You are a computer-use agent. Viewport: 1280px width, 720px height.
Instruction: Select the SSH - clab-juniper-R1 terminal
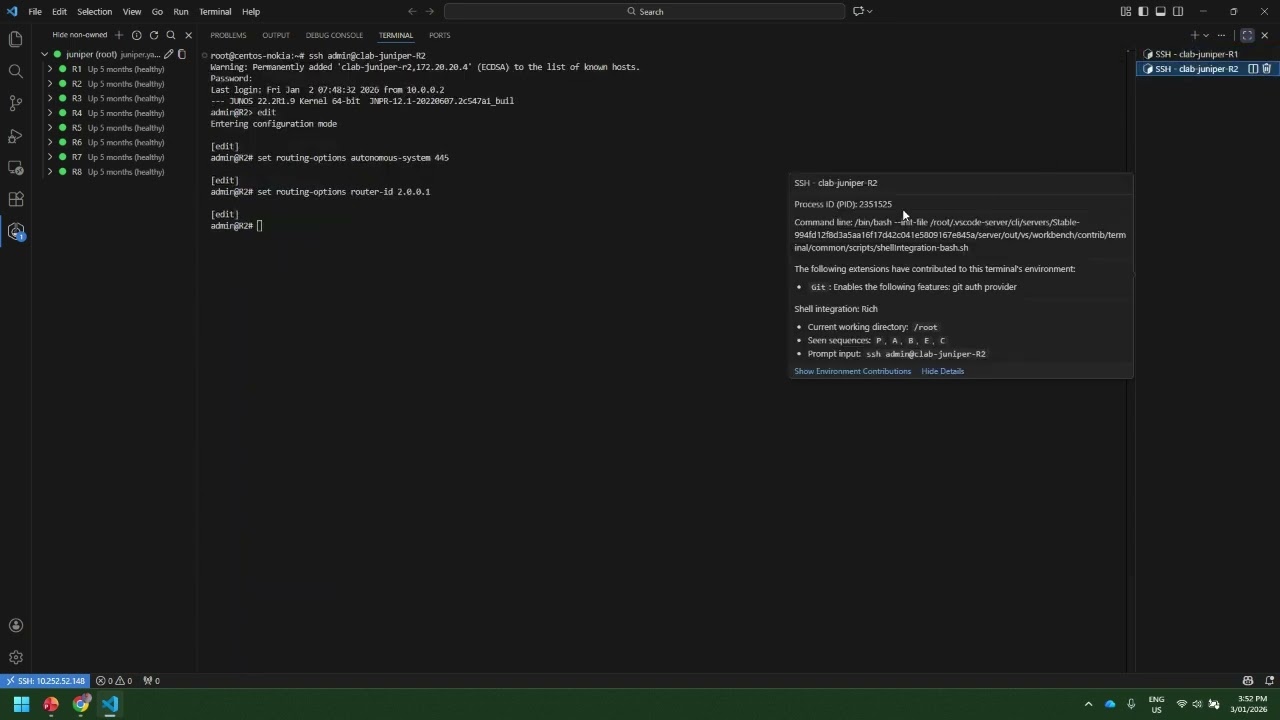[x=1197, y=54]
